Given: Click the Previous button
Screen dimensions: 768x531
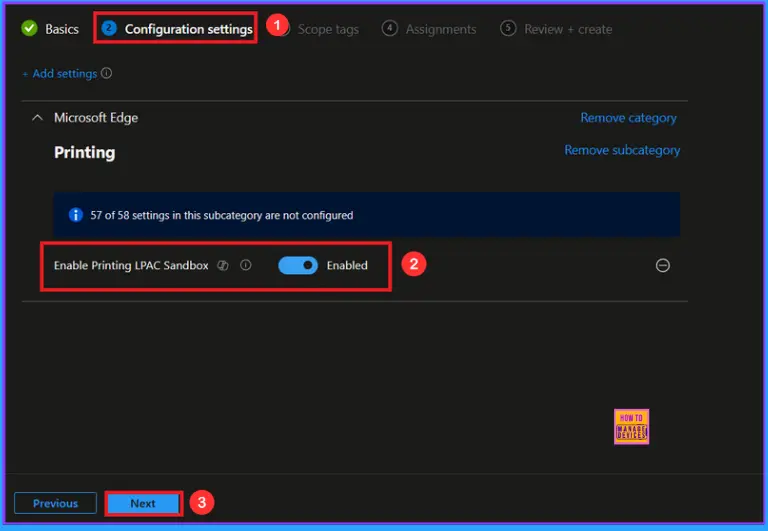Looking at the screenshot, I should tap(55, 503).
